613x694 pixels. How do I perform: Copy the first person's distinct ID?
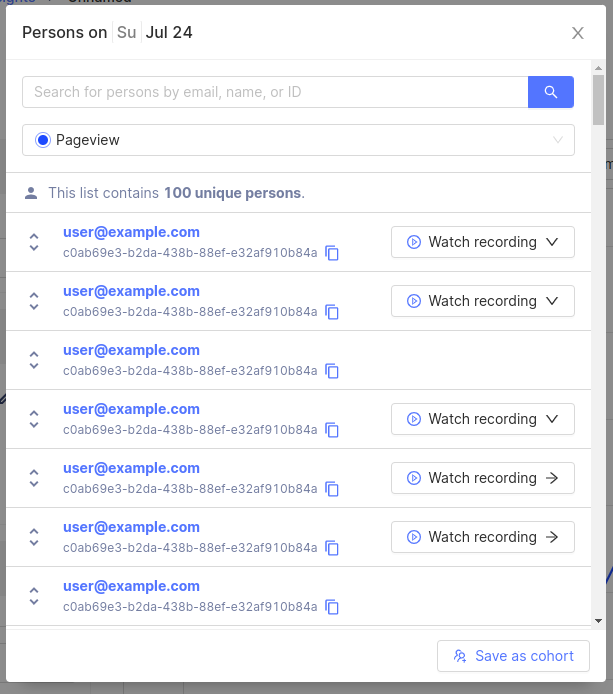coord(333,254)
